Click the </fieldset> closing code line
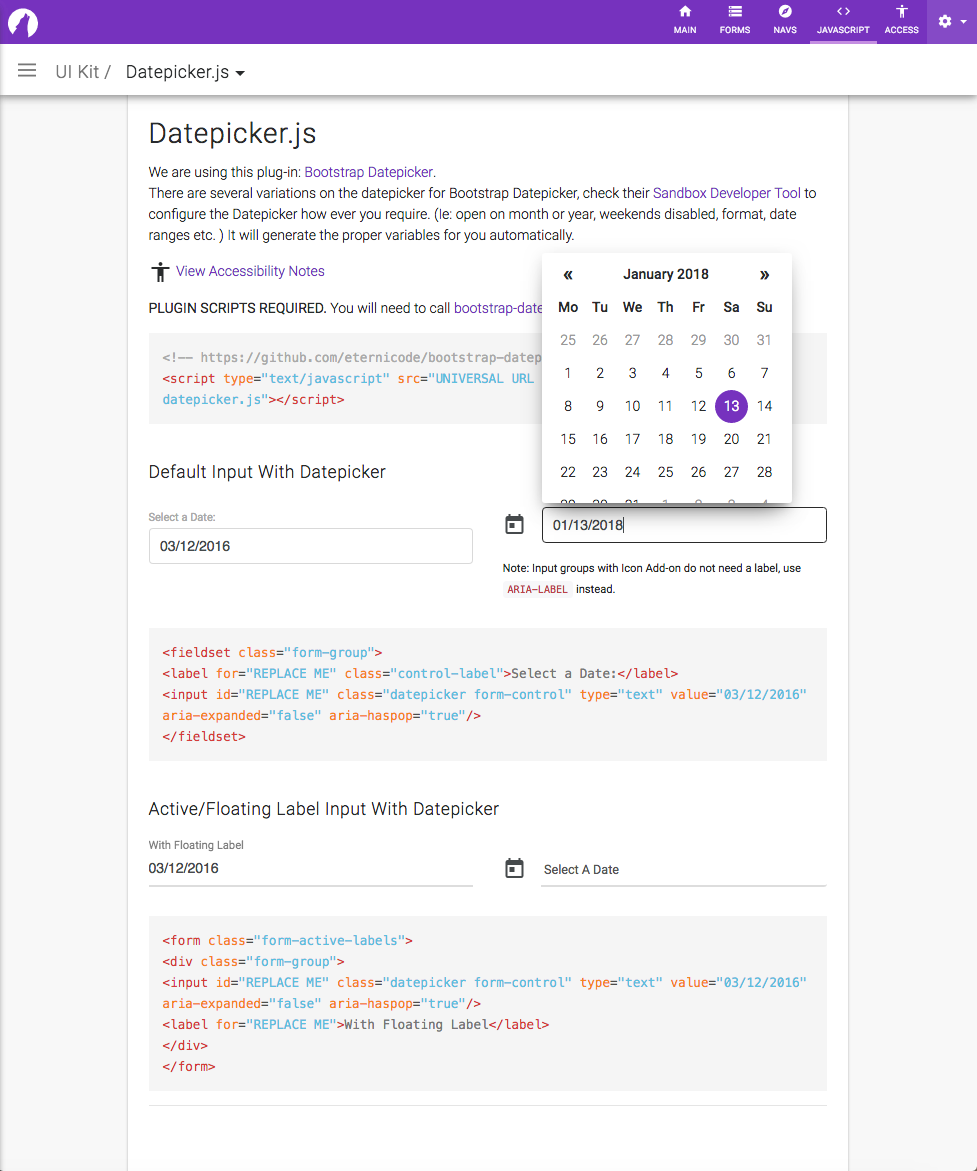Screen dimensions: 977x1171 tap(204, 736)
